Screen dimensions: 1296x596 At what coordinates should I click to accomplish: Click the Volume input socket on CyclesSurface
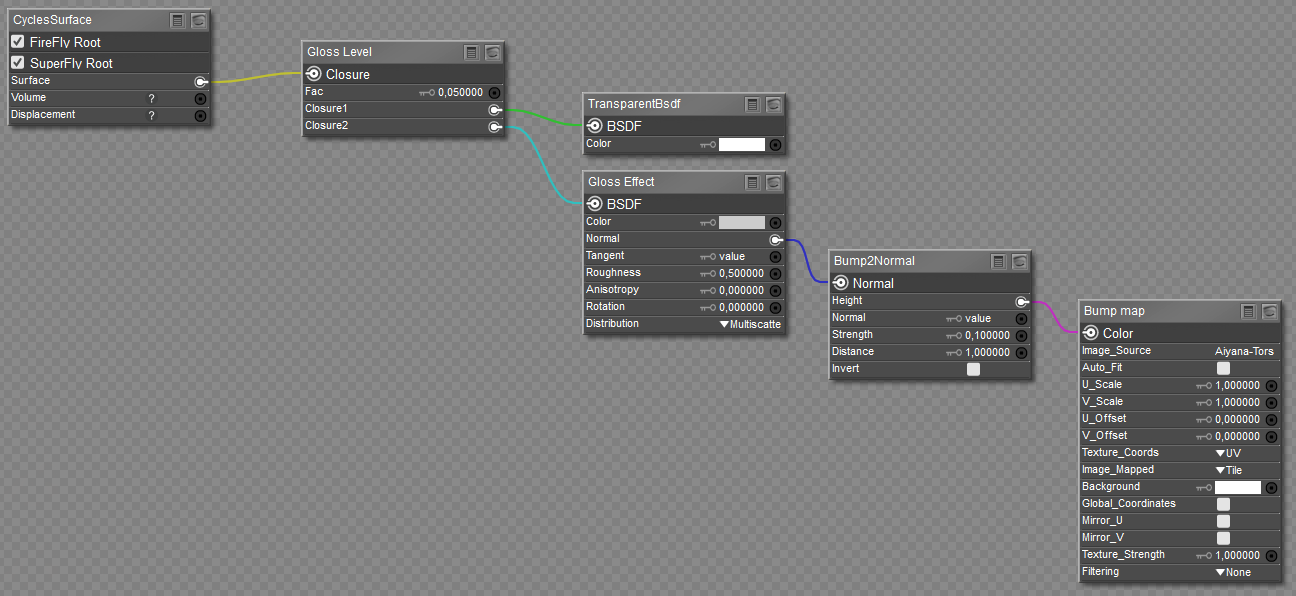click(x=200, y=99)
